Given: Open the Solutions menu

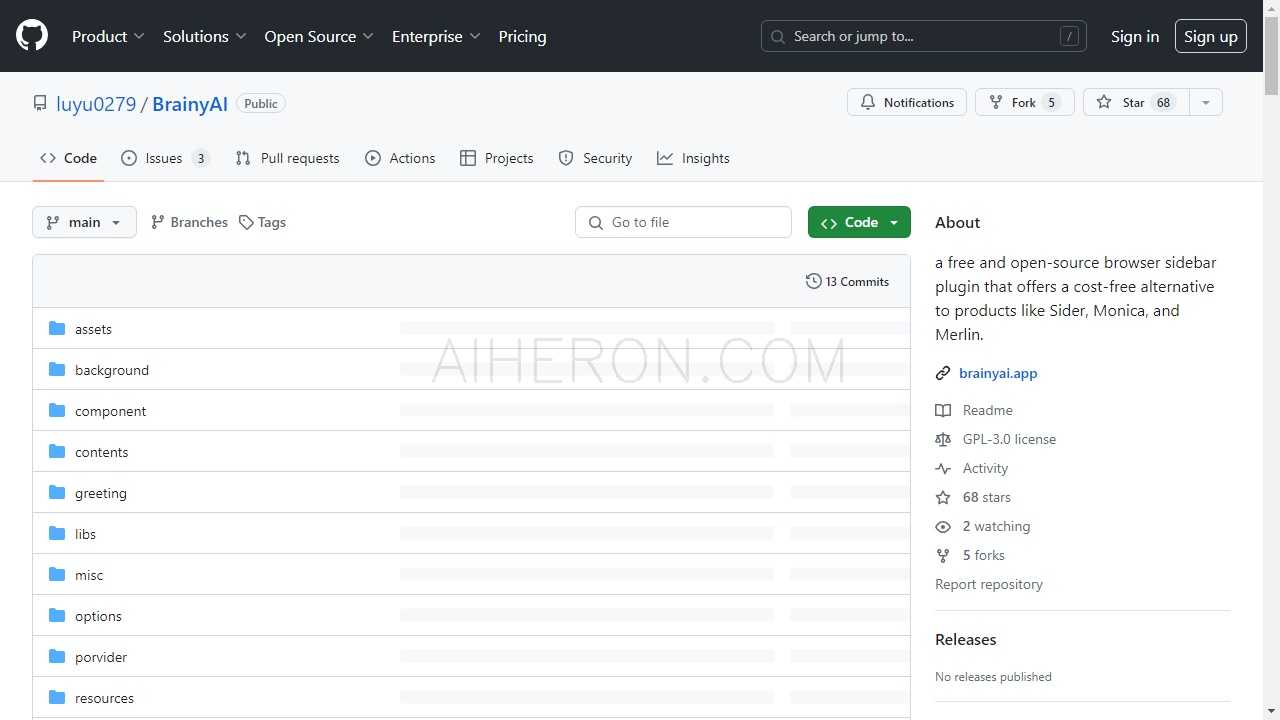Looking at the screenshot, I should click(x=205, y=36).
